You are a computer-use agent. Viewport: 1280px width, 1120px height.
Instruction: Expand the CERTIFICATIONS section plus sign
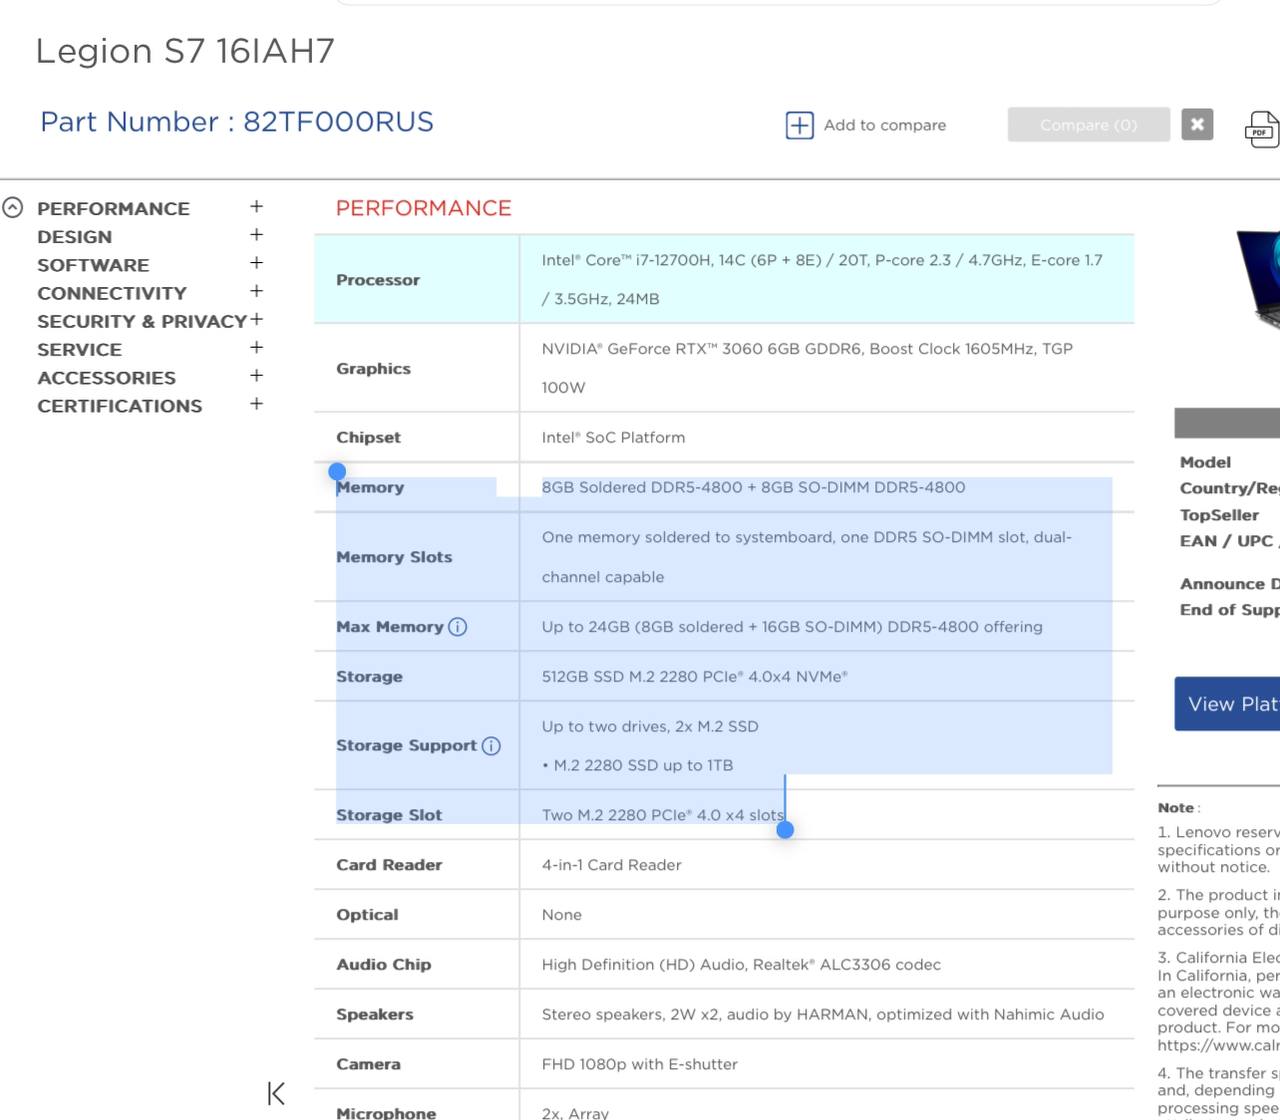coord(256,404)
